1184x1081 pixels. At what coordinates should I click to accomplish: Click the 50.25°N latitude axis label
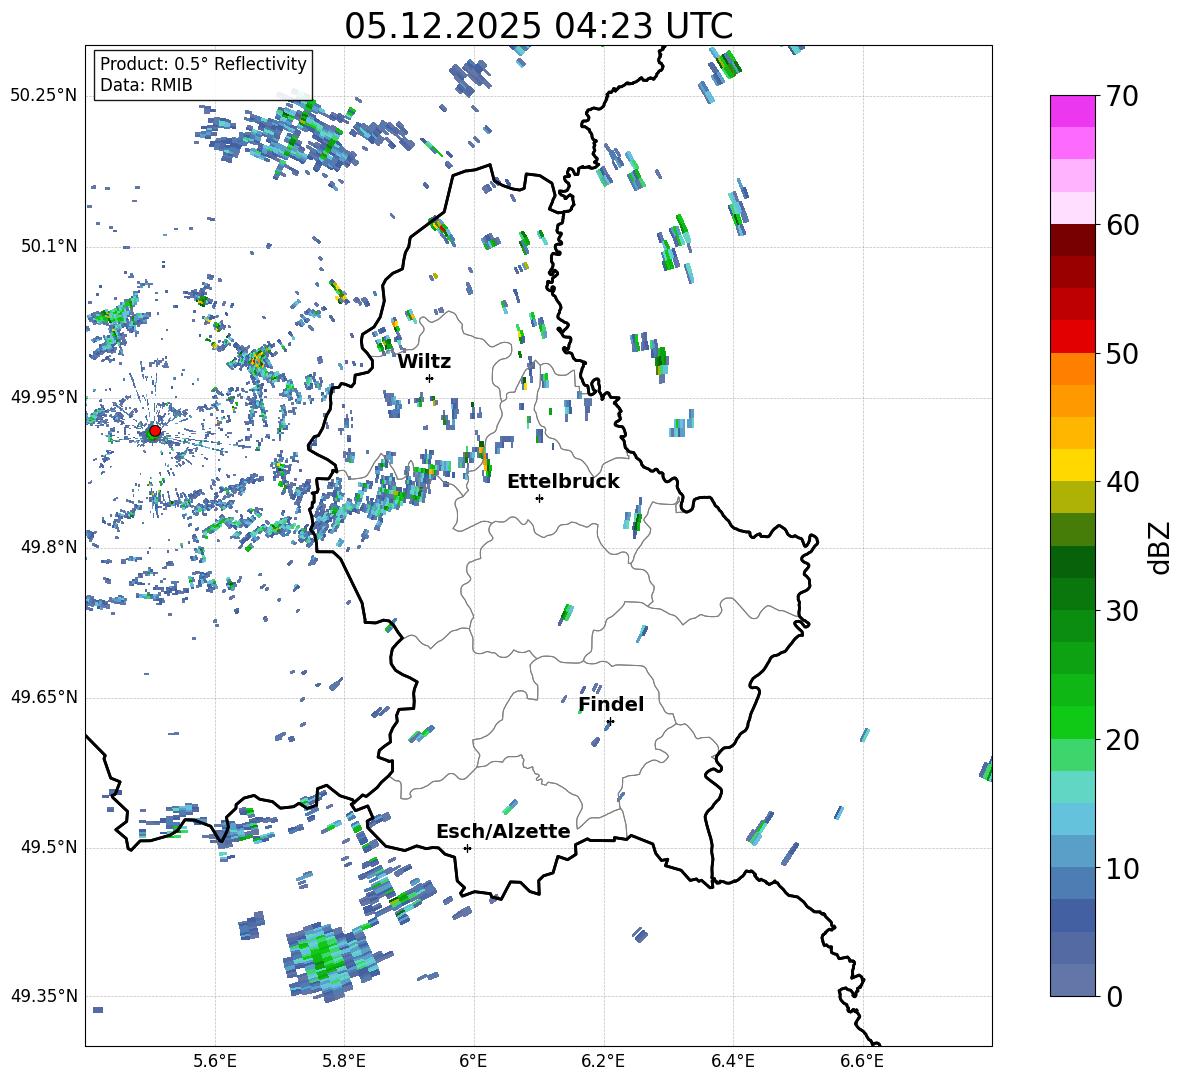coord(44,96)
